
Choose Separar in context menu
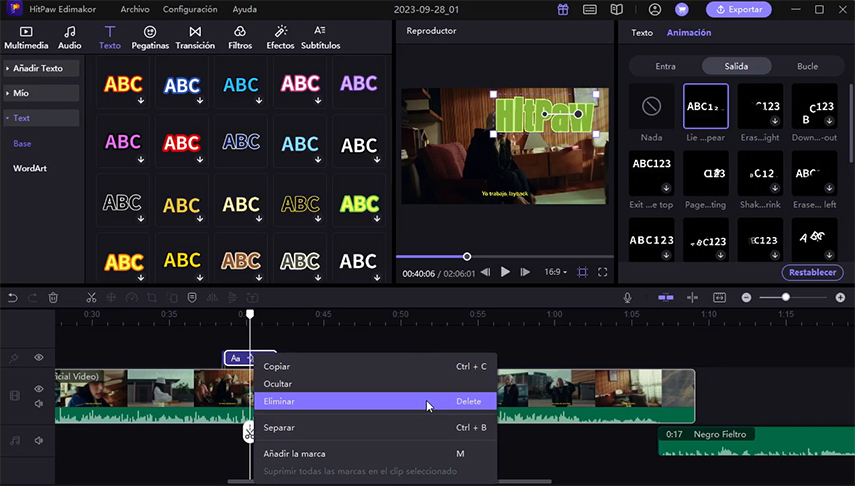pos(375,428)
